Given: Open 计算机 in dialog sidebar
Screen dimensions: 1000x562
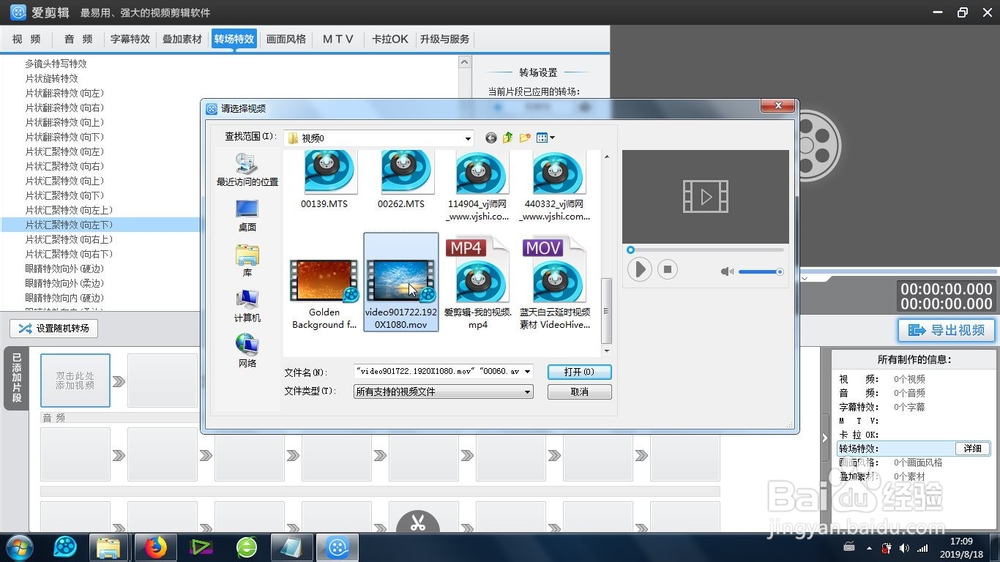Looking at the screenshot, I should [x=247, y=306].
